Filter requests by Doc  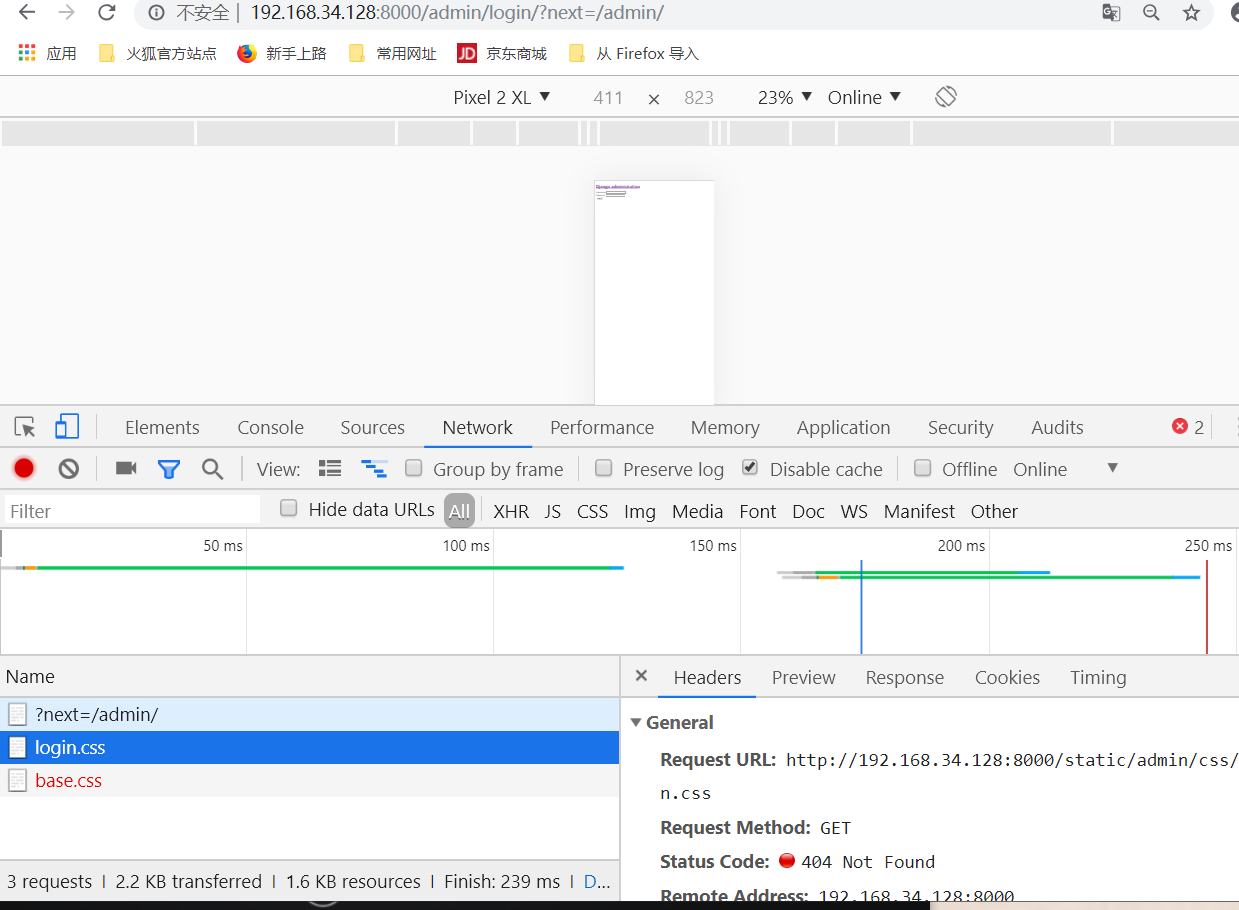pyautogui.click(x=808, y=511)
